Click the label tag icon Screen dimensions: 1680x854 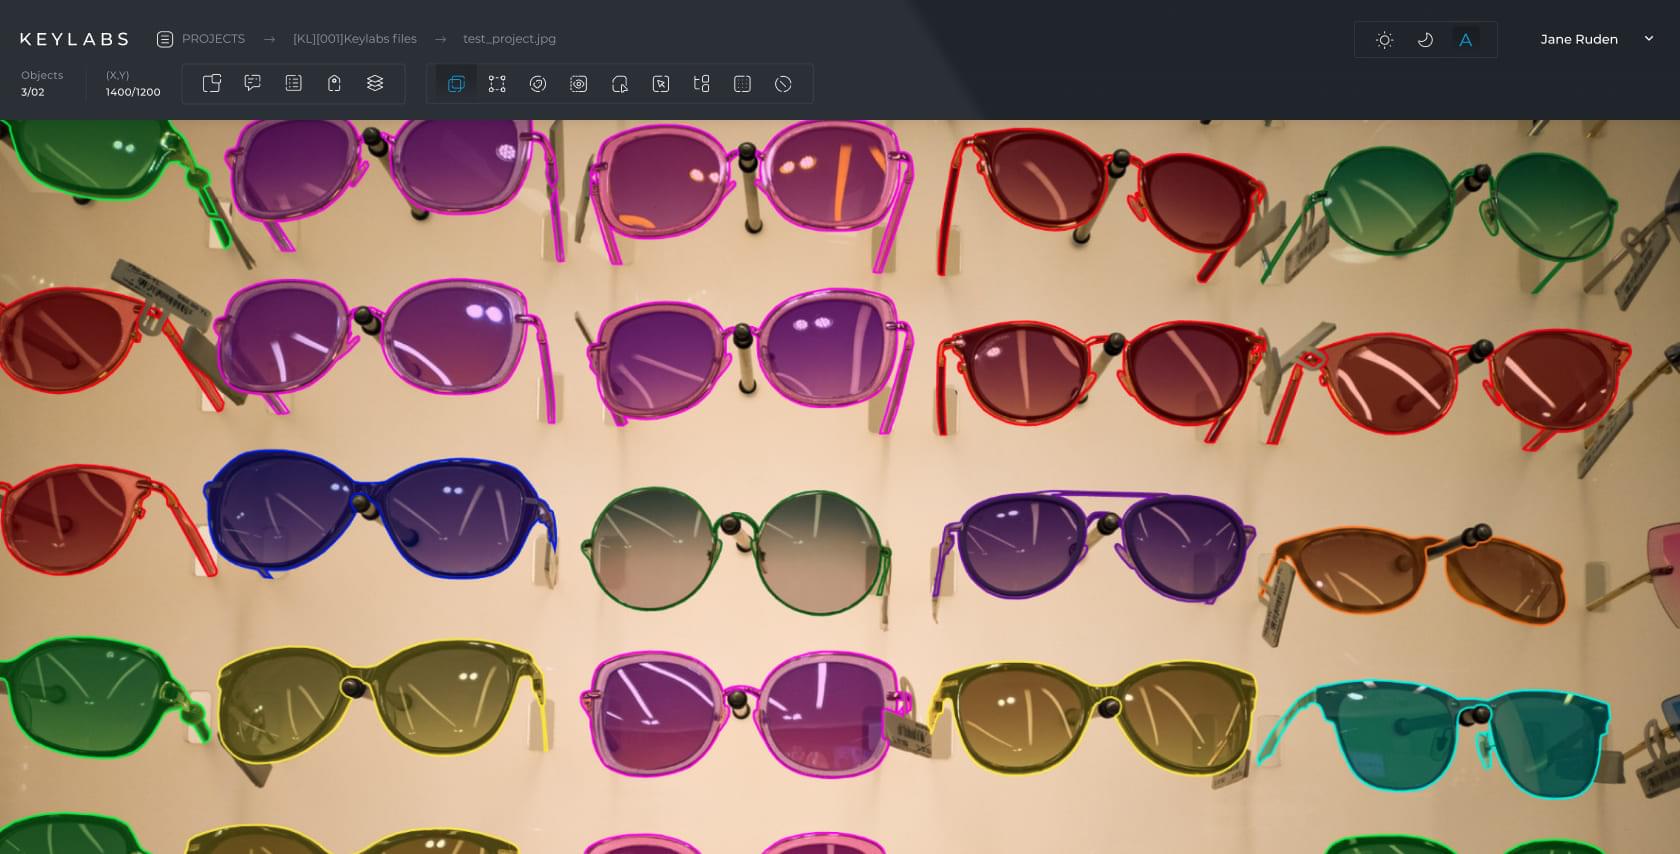(x=334, y=84)
